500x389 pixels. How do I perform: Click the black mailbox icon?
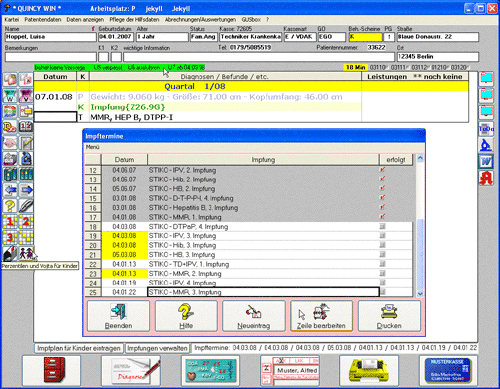(x=10, y=254)
